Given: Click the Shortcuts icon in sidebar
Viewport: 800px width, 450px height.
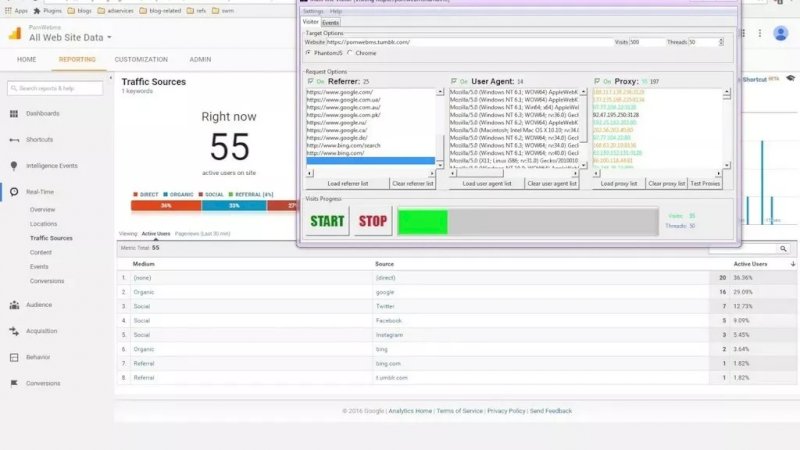Looking at the screenshot, I should point(16,139).
